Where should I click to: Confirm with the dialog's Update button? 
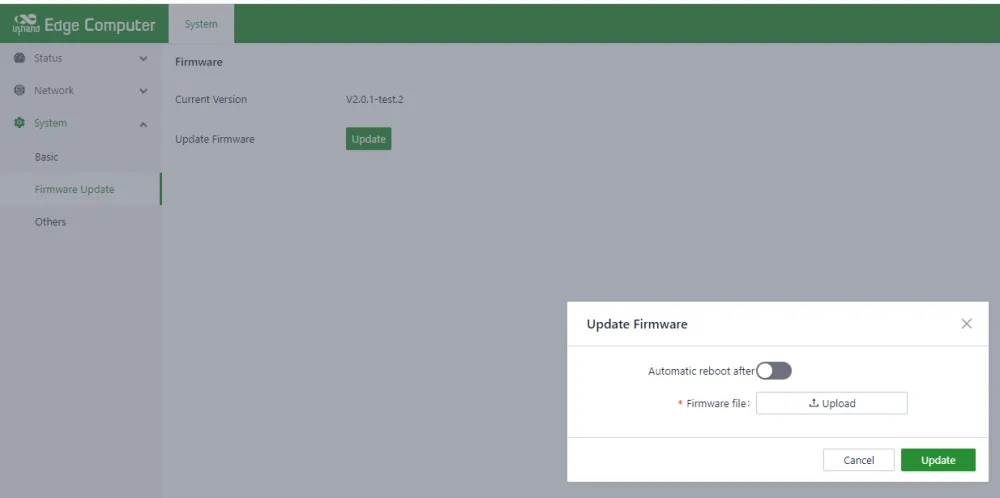tap(938, 460)
